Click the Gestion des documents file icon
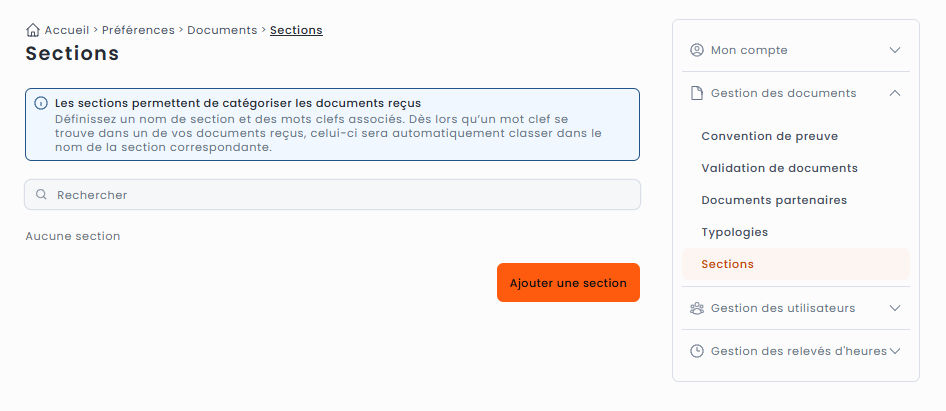The width and height of the screenshot is (946, 411). click(x=697, y=93)
